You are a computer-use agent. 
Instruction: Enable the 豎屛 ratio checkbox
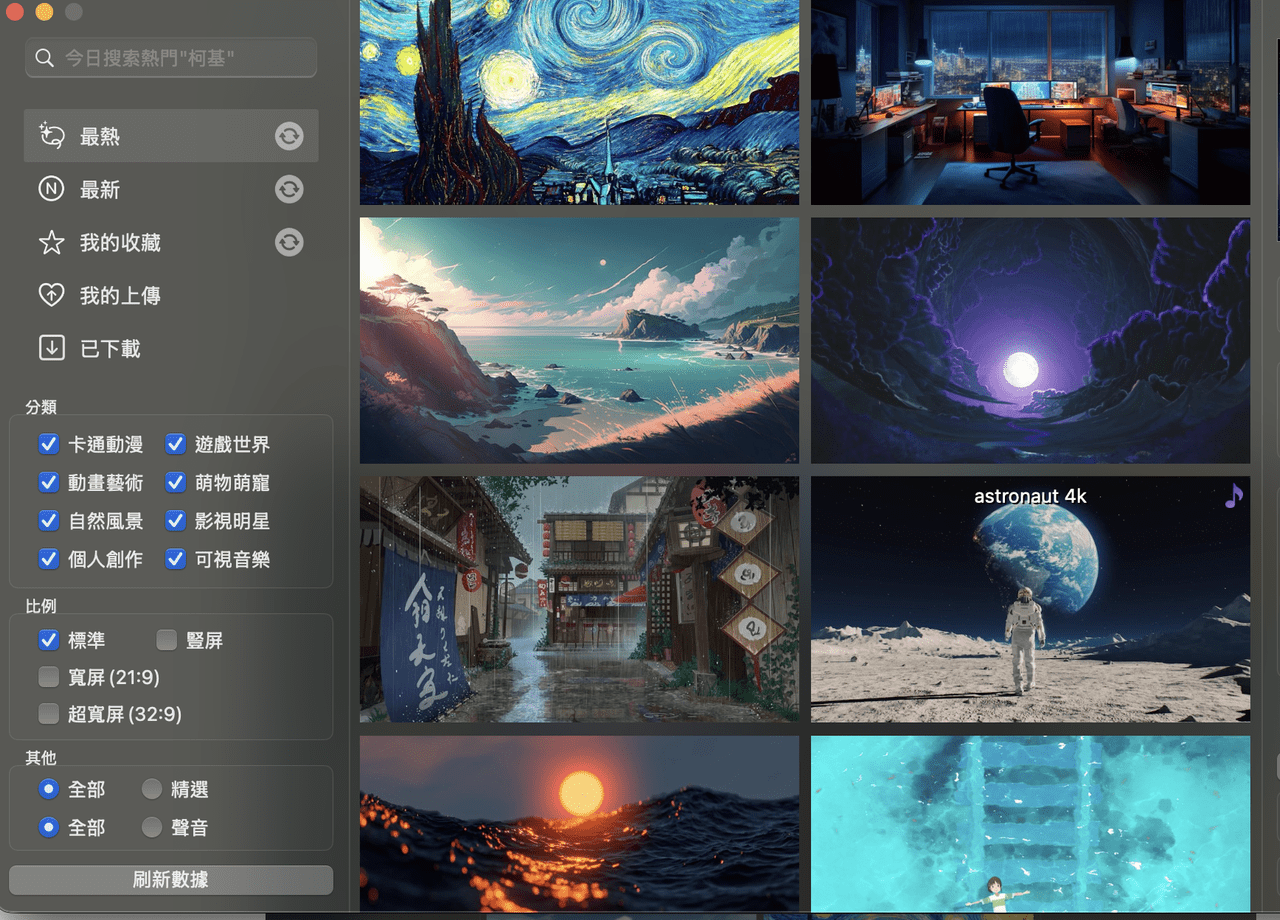pyautogui.click(x=166, y=640)
